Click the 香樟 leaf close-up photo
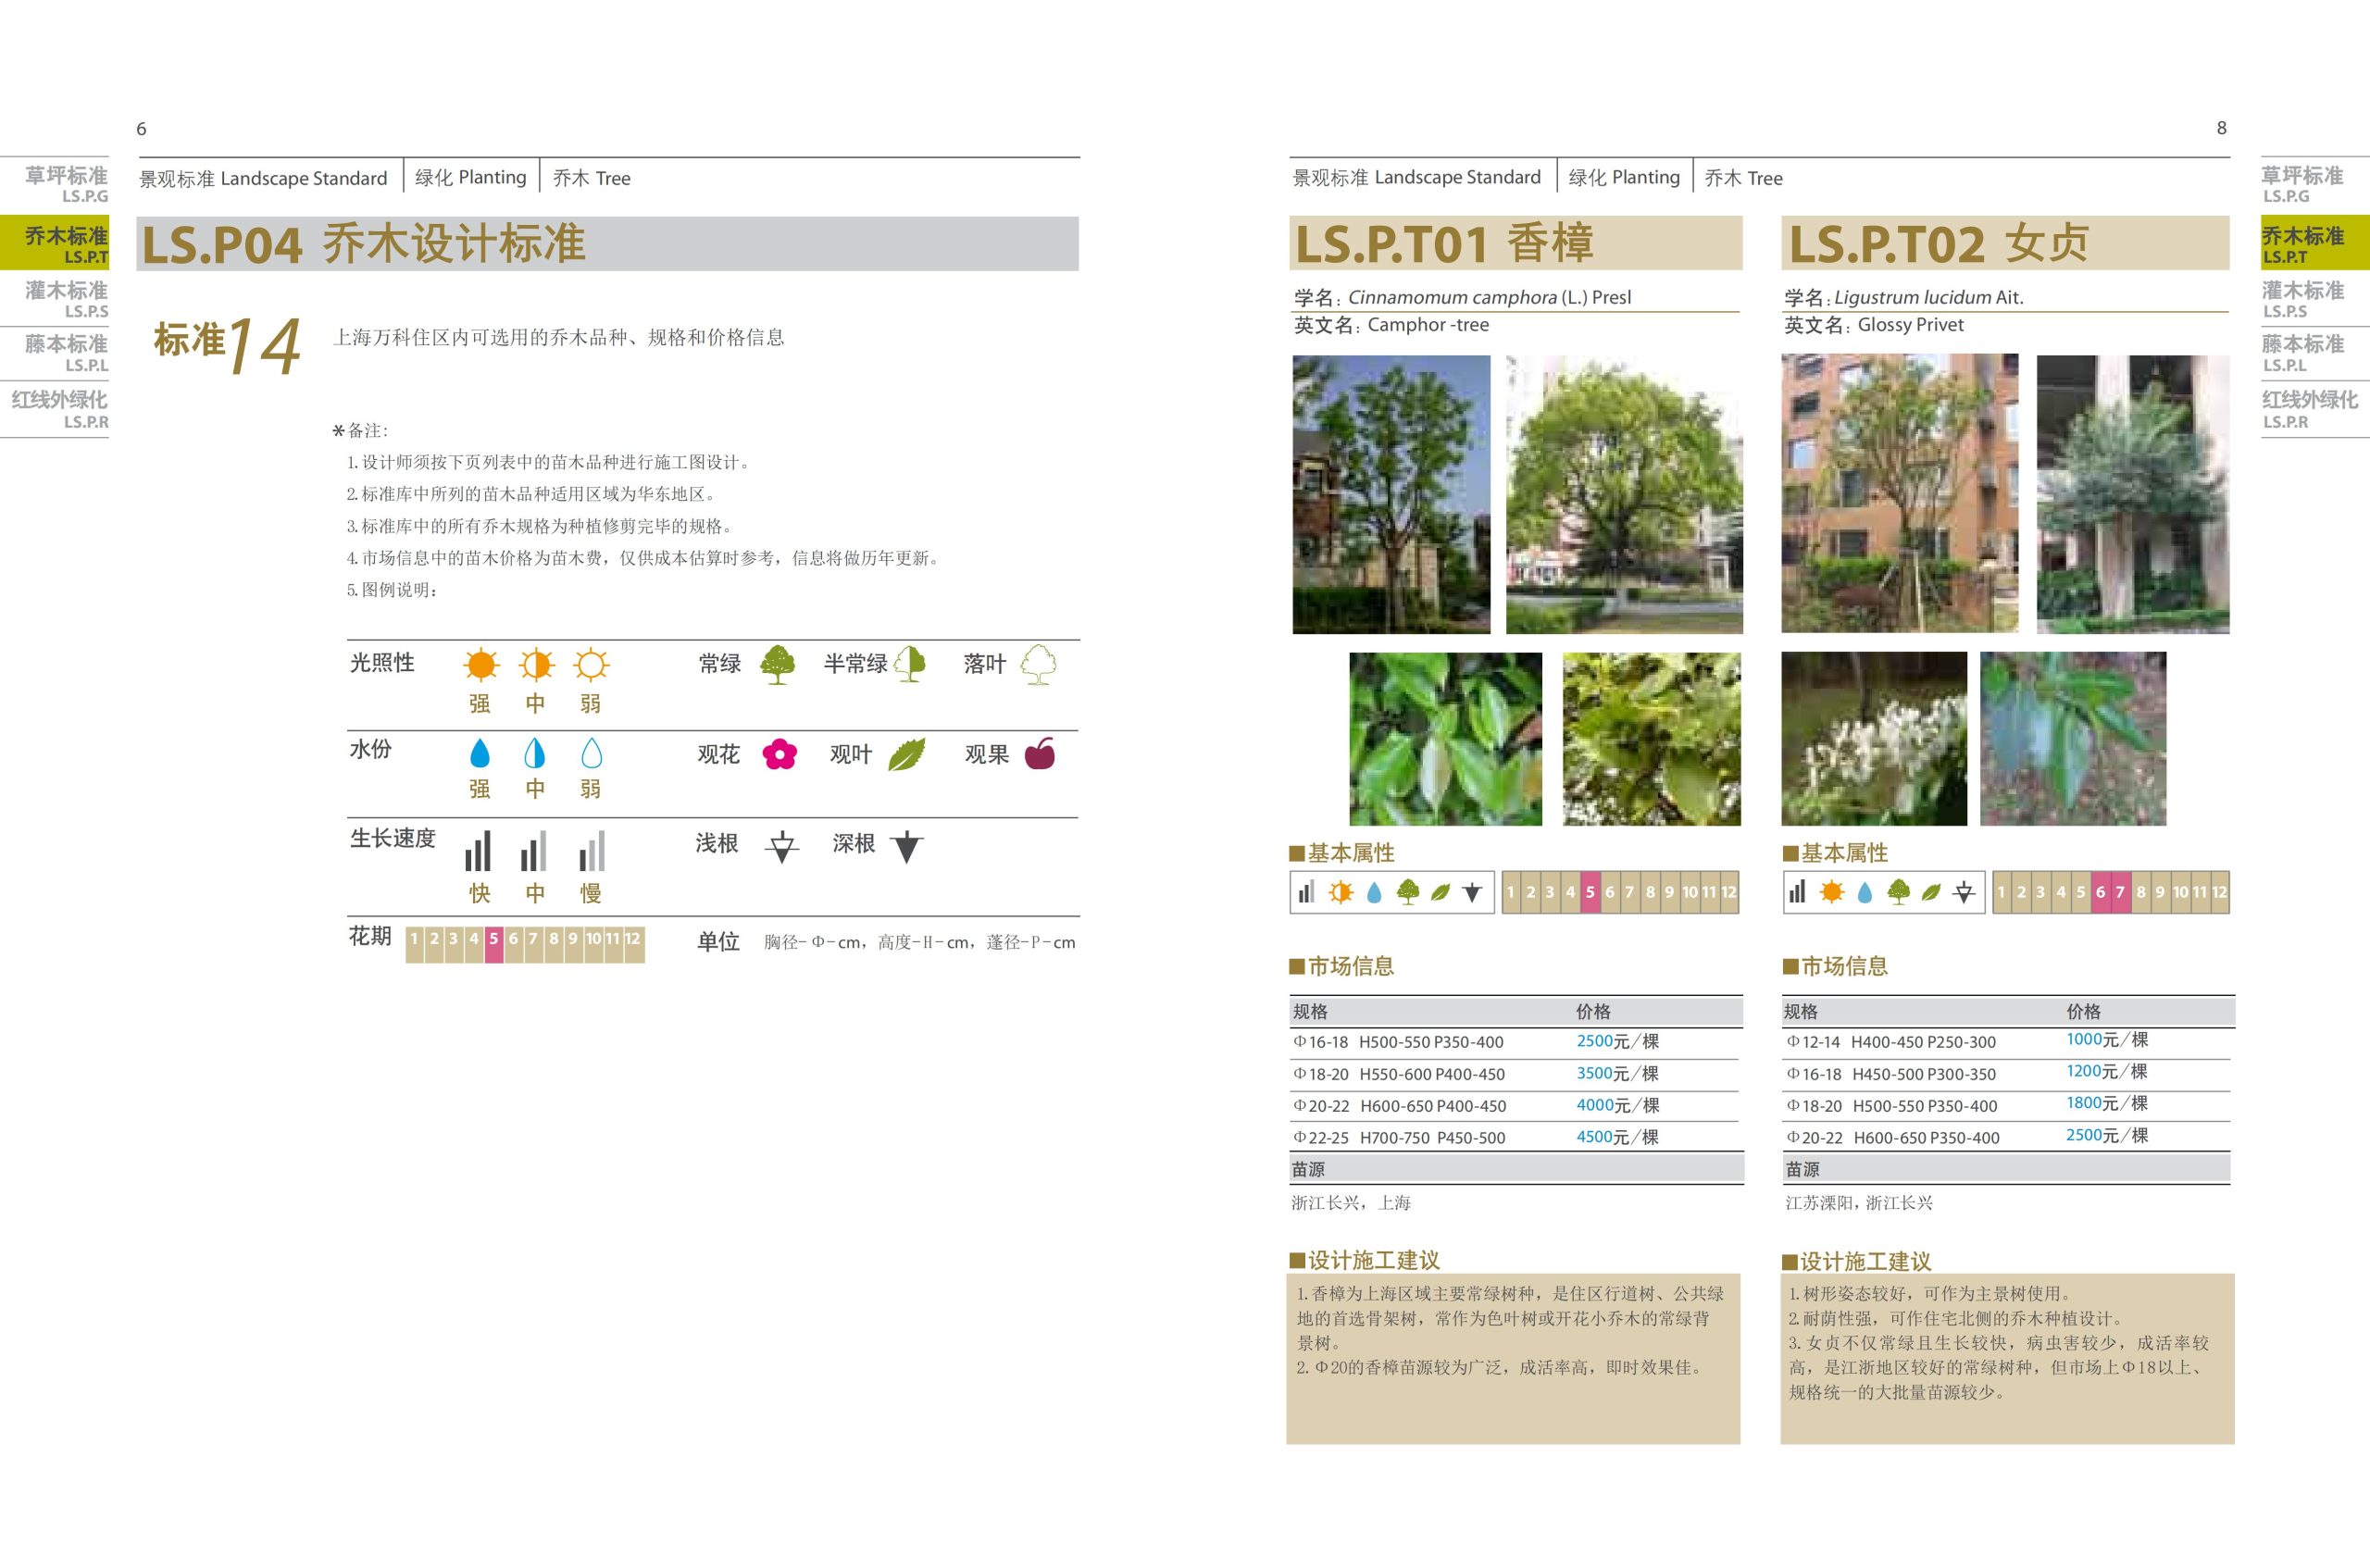2370x1568 pixels. point(1445,739)
